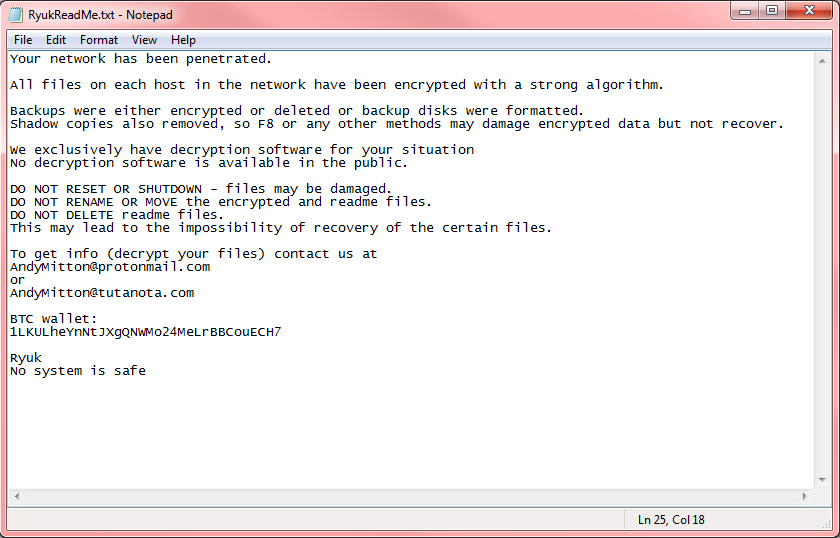Open the Format menu
The image size is (840, 538).
99,40
